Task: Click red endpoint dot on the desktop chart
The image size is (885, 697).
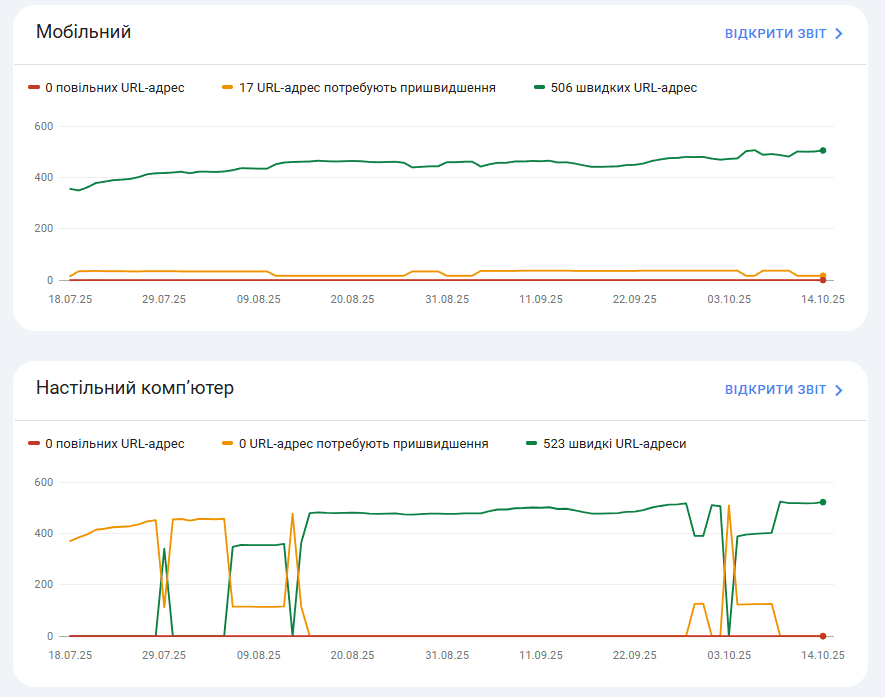Action: (823, 636)
